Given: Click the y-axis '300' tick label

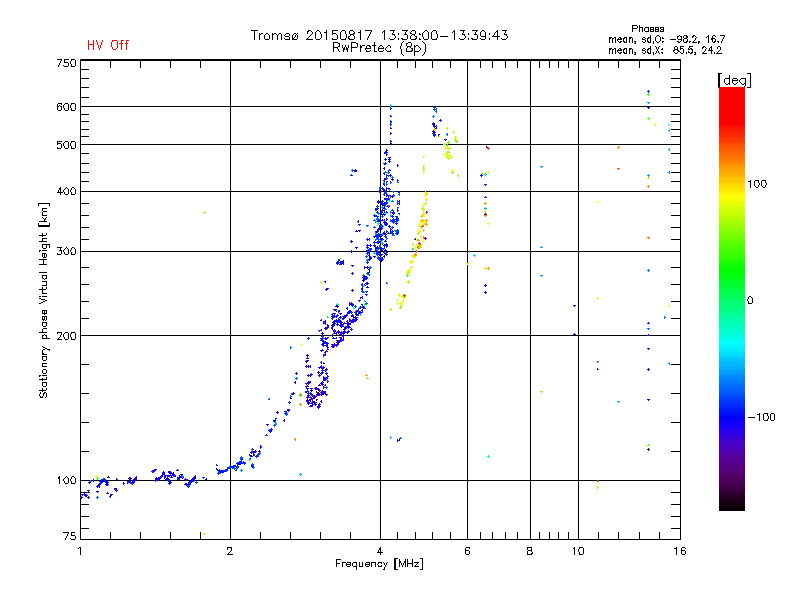Looking at the screenshot, I should [x=66, y=251].
